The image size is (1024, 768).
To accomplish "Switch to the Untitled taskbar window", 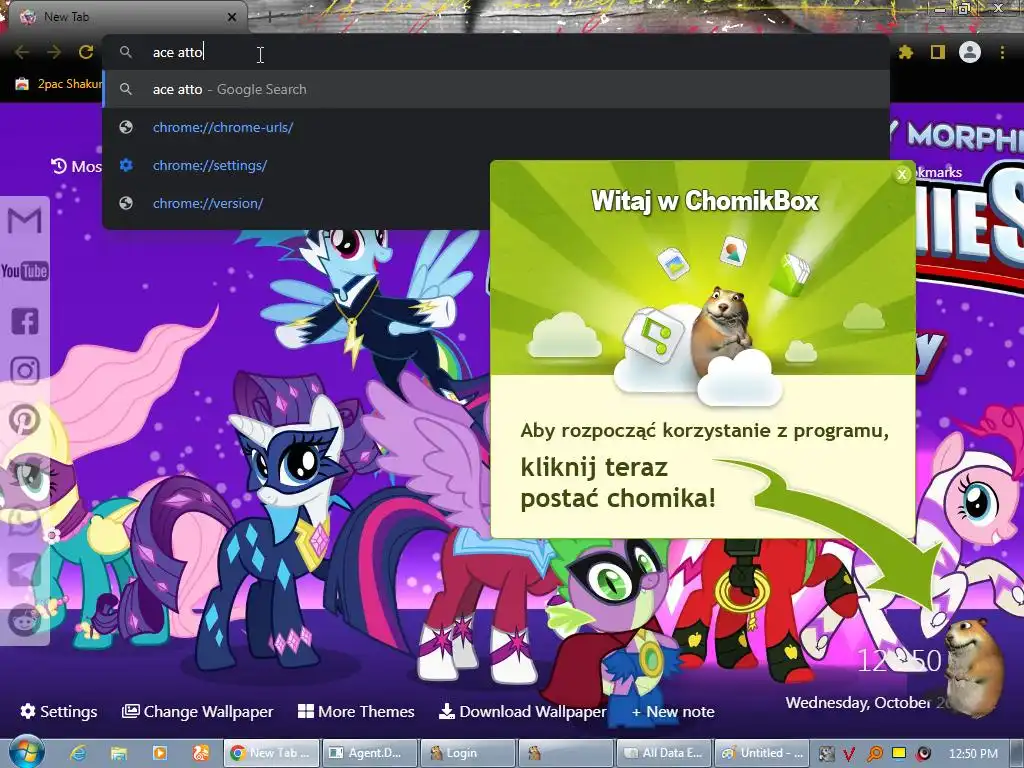I will coord(763,753).
